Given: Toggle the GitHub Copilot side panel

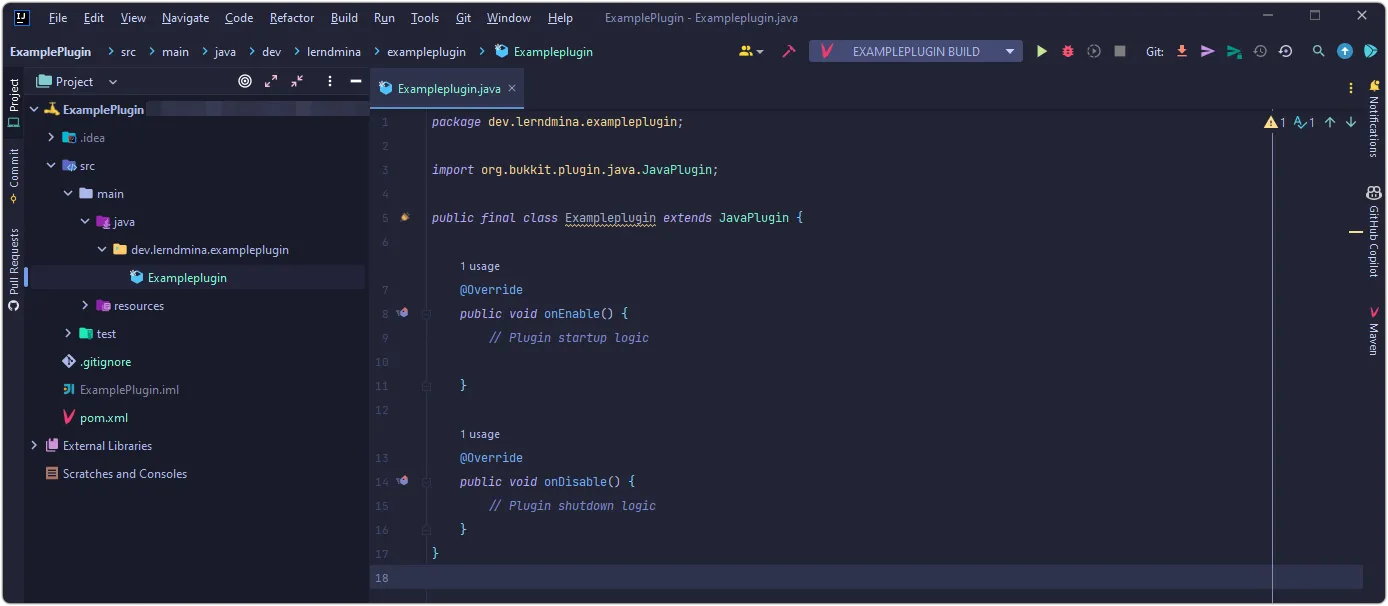Looking at the screenshot, I should 1374,232.
